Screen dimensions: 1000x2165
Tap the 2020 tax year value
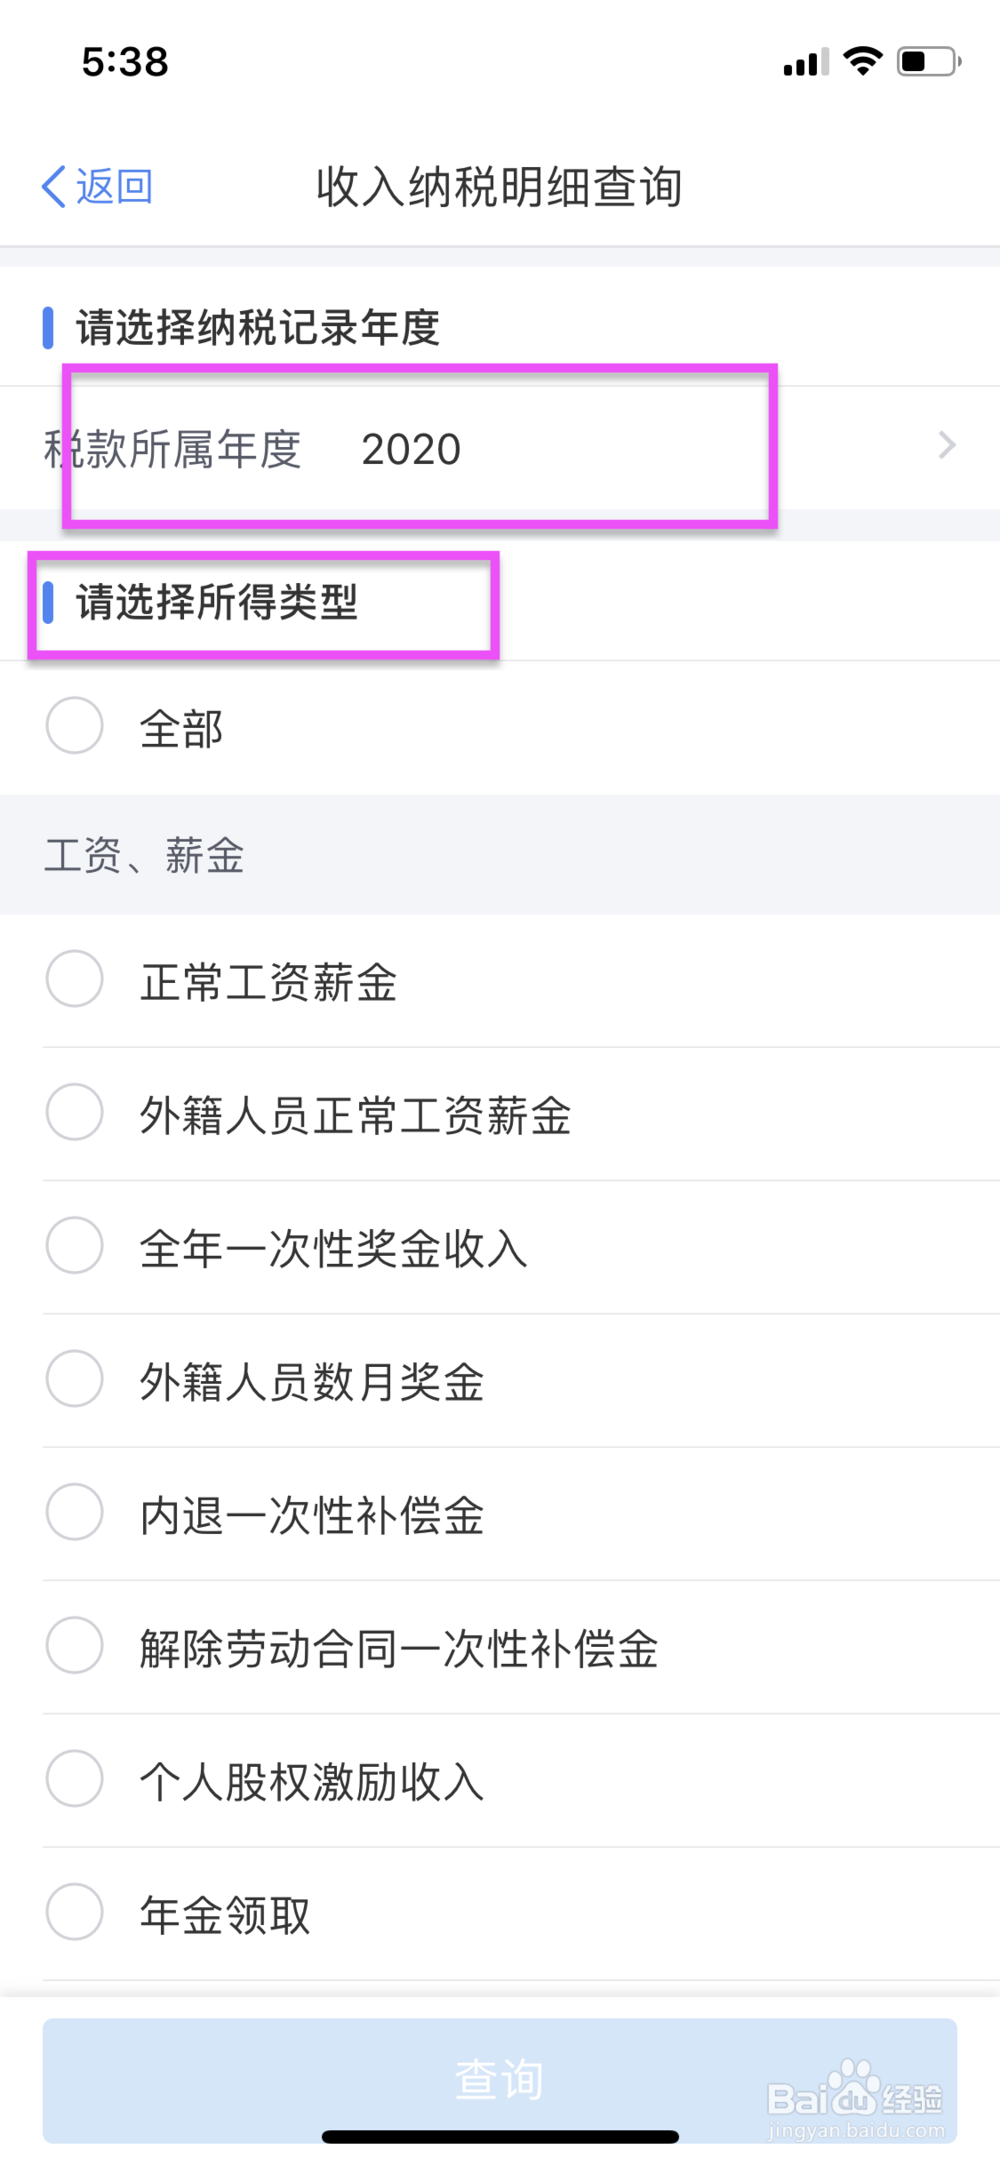pyautogui.click(x=411, y=450)
